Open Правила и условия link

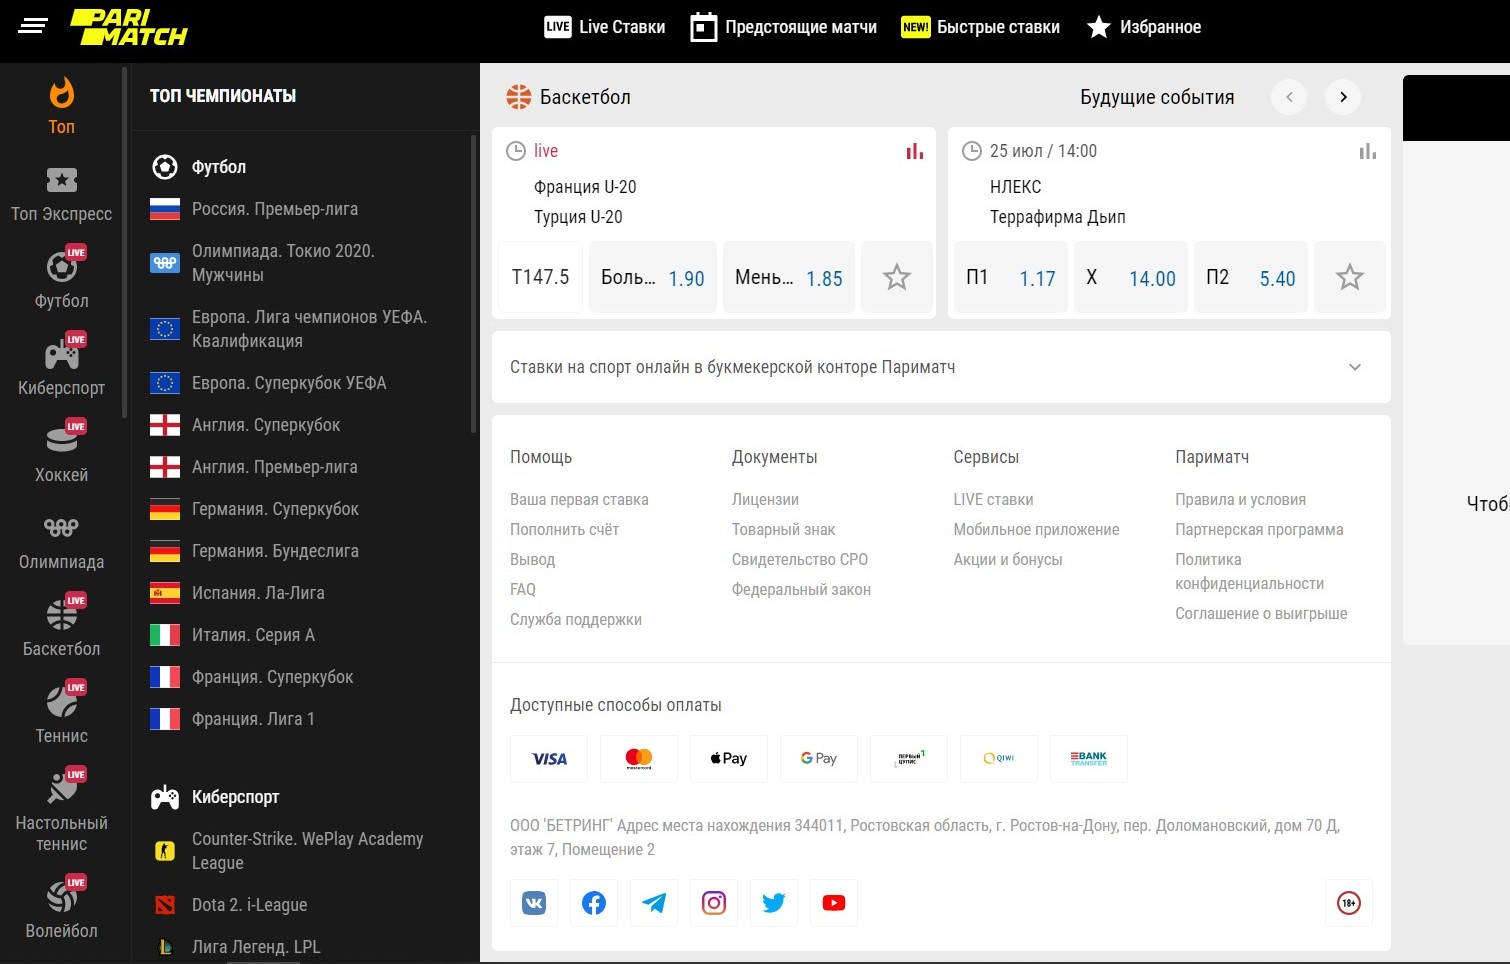click(x=1240, y=500)
